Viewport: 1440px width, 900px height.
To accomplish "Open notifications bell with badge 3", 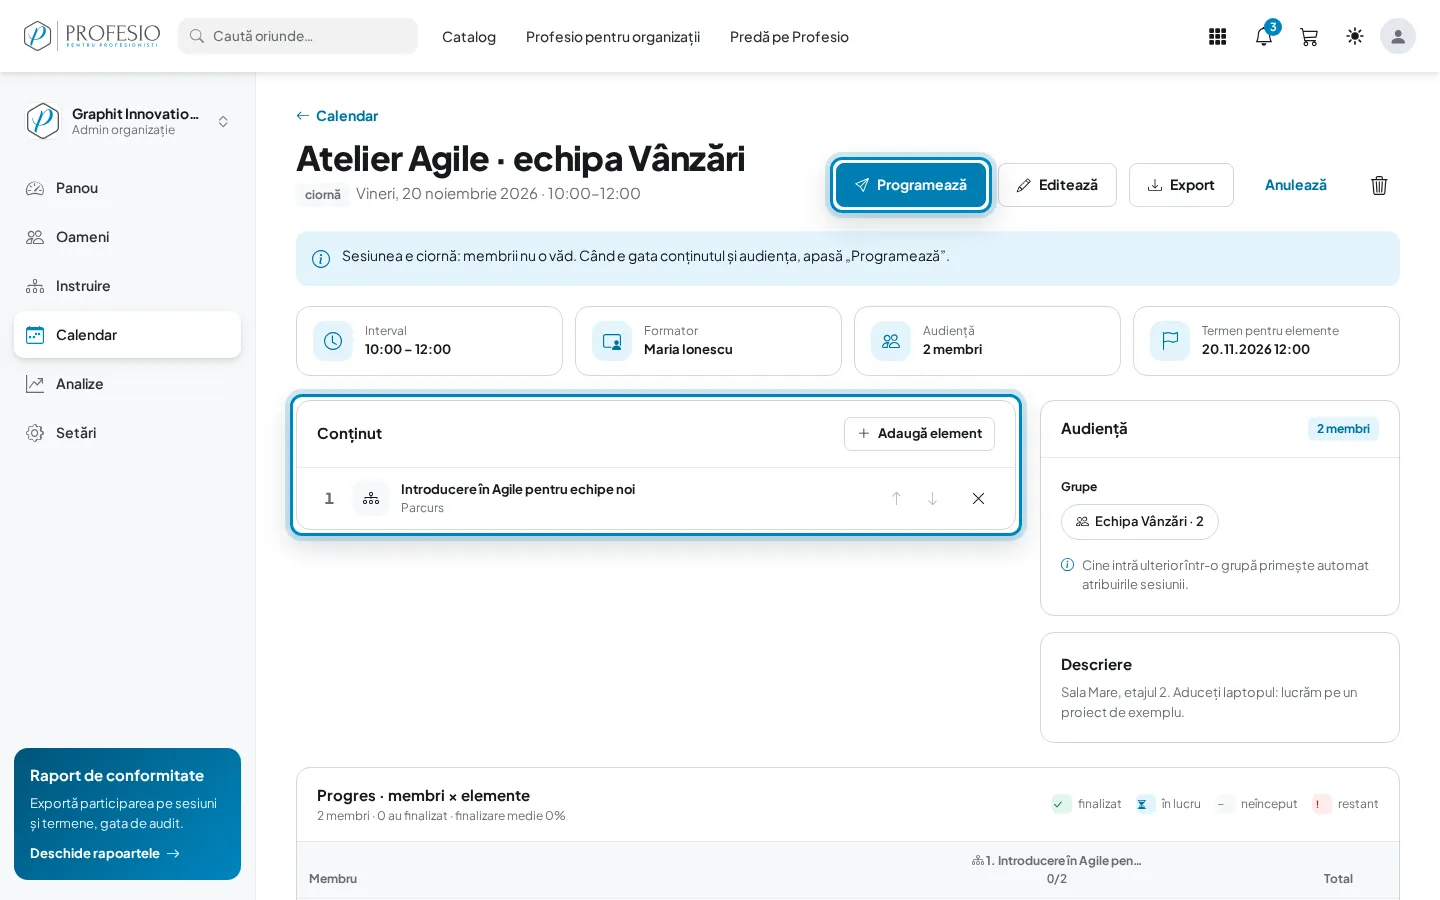I will click(x=1264, y=37).
